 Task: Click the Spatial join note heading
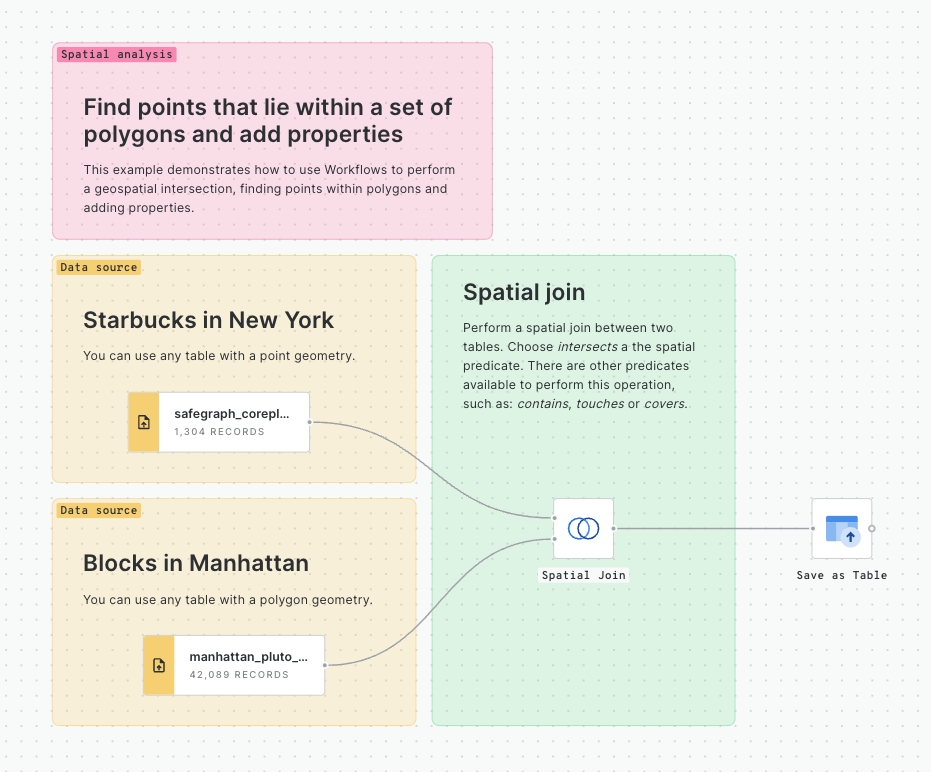click(x=524, y=293)
